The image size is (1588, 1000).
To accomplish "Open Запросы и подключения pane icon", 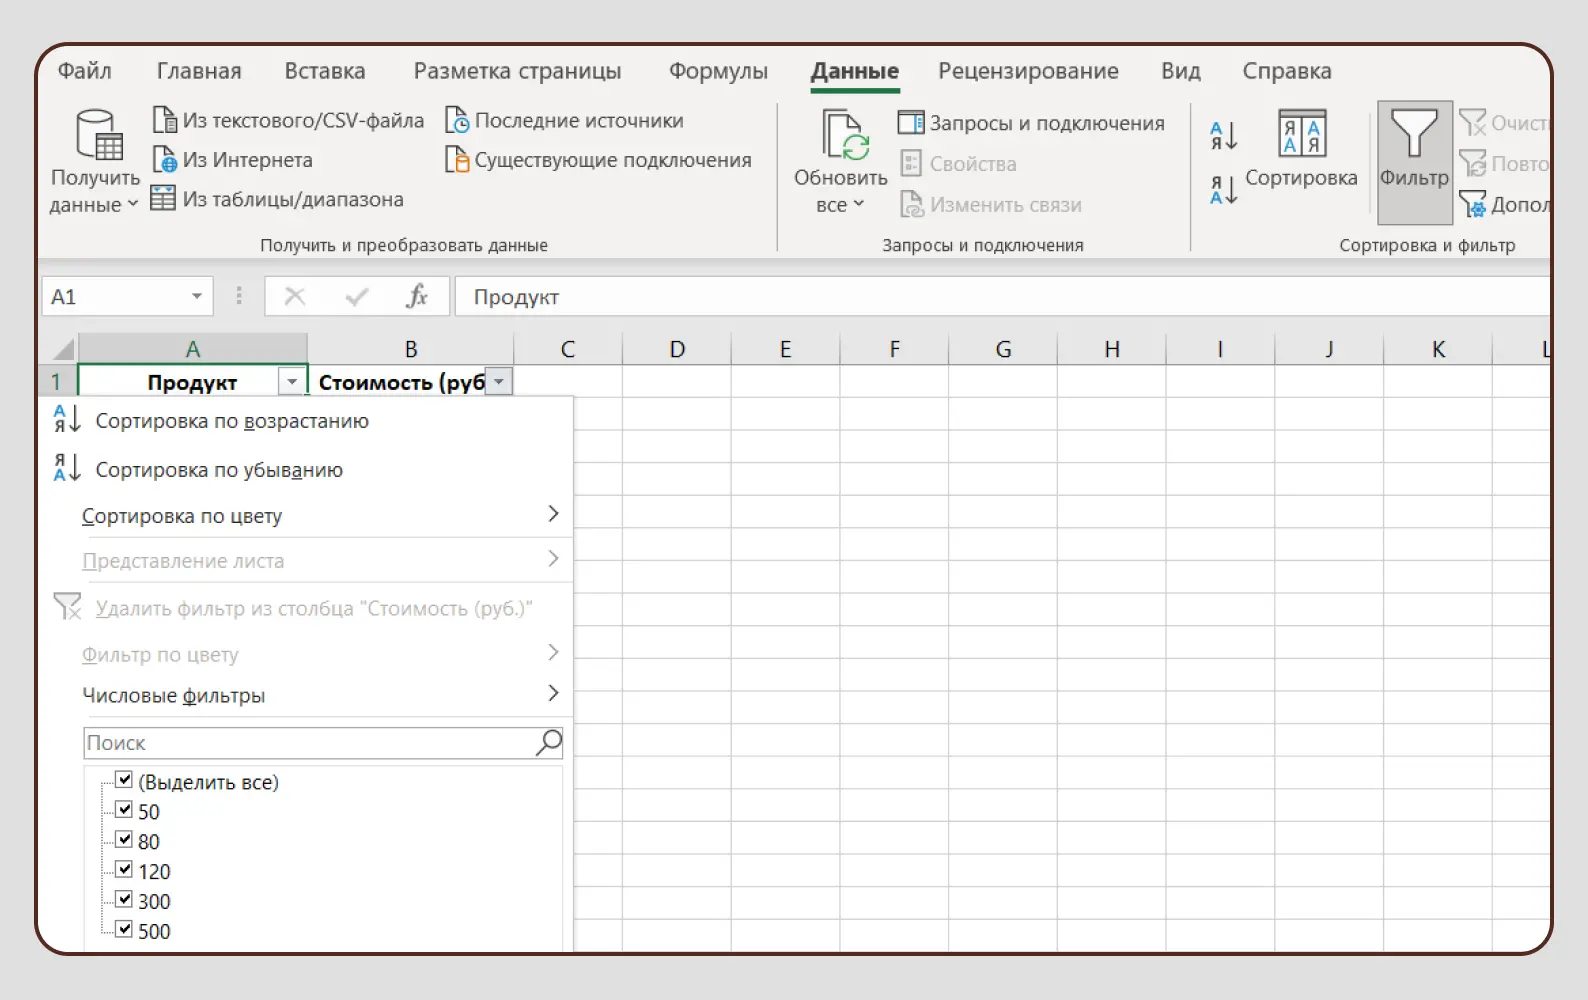I will [x=911, y=123].
